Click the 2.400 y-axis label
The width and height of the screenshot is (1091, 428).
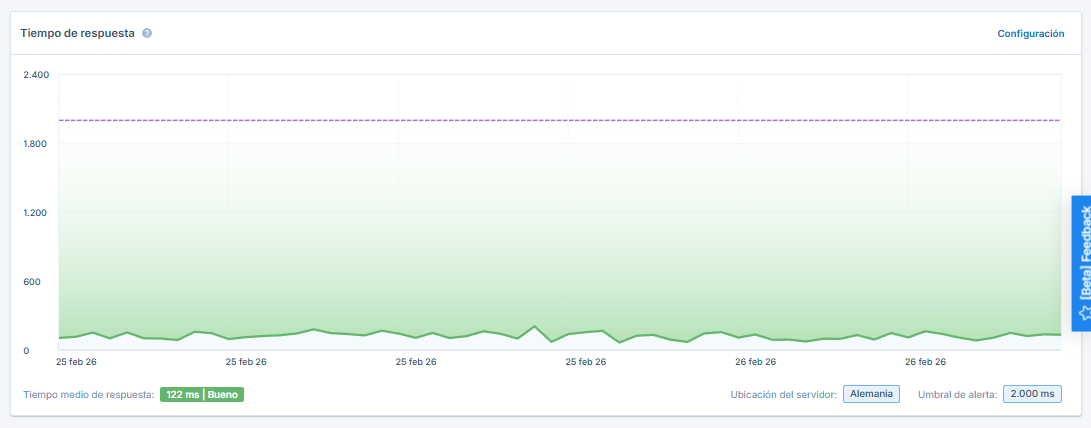point(36,75)
